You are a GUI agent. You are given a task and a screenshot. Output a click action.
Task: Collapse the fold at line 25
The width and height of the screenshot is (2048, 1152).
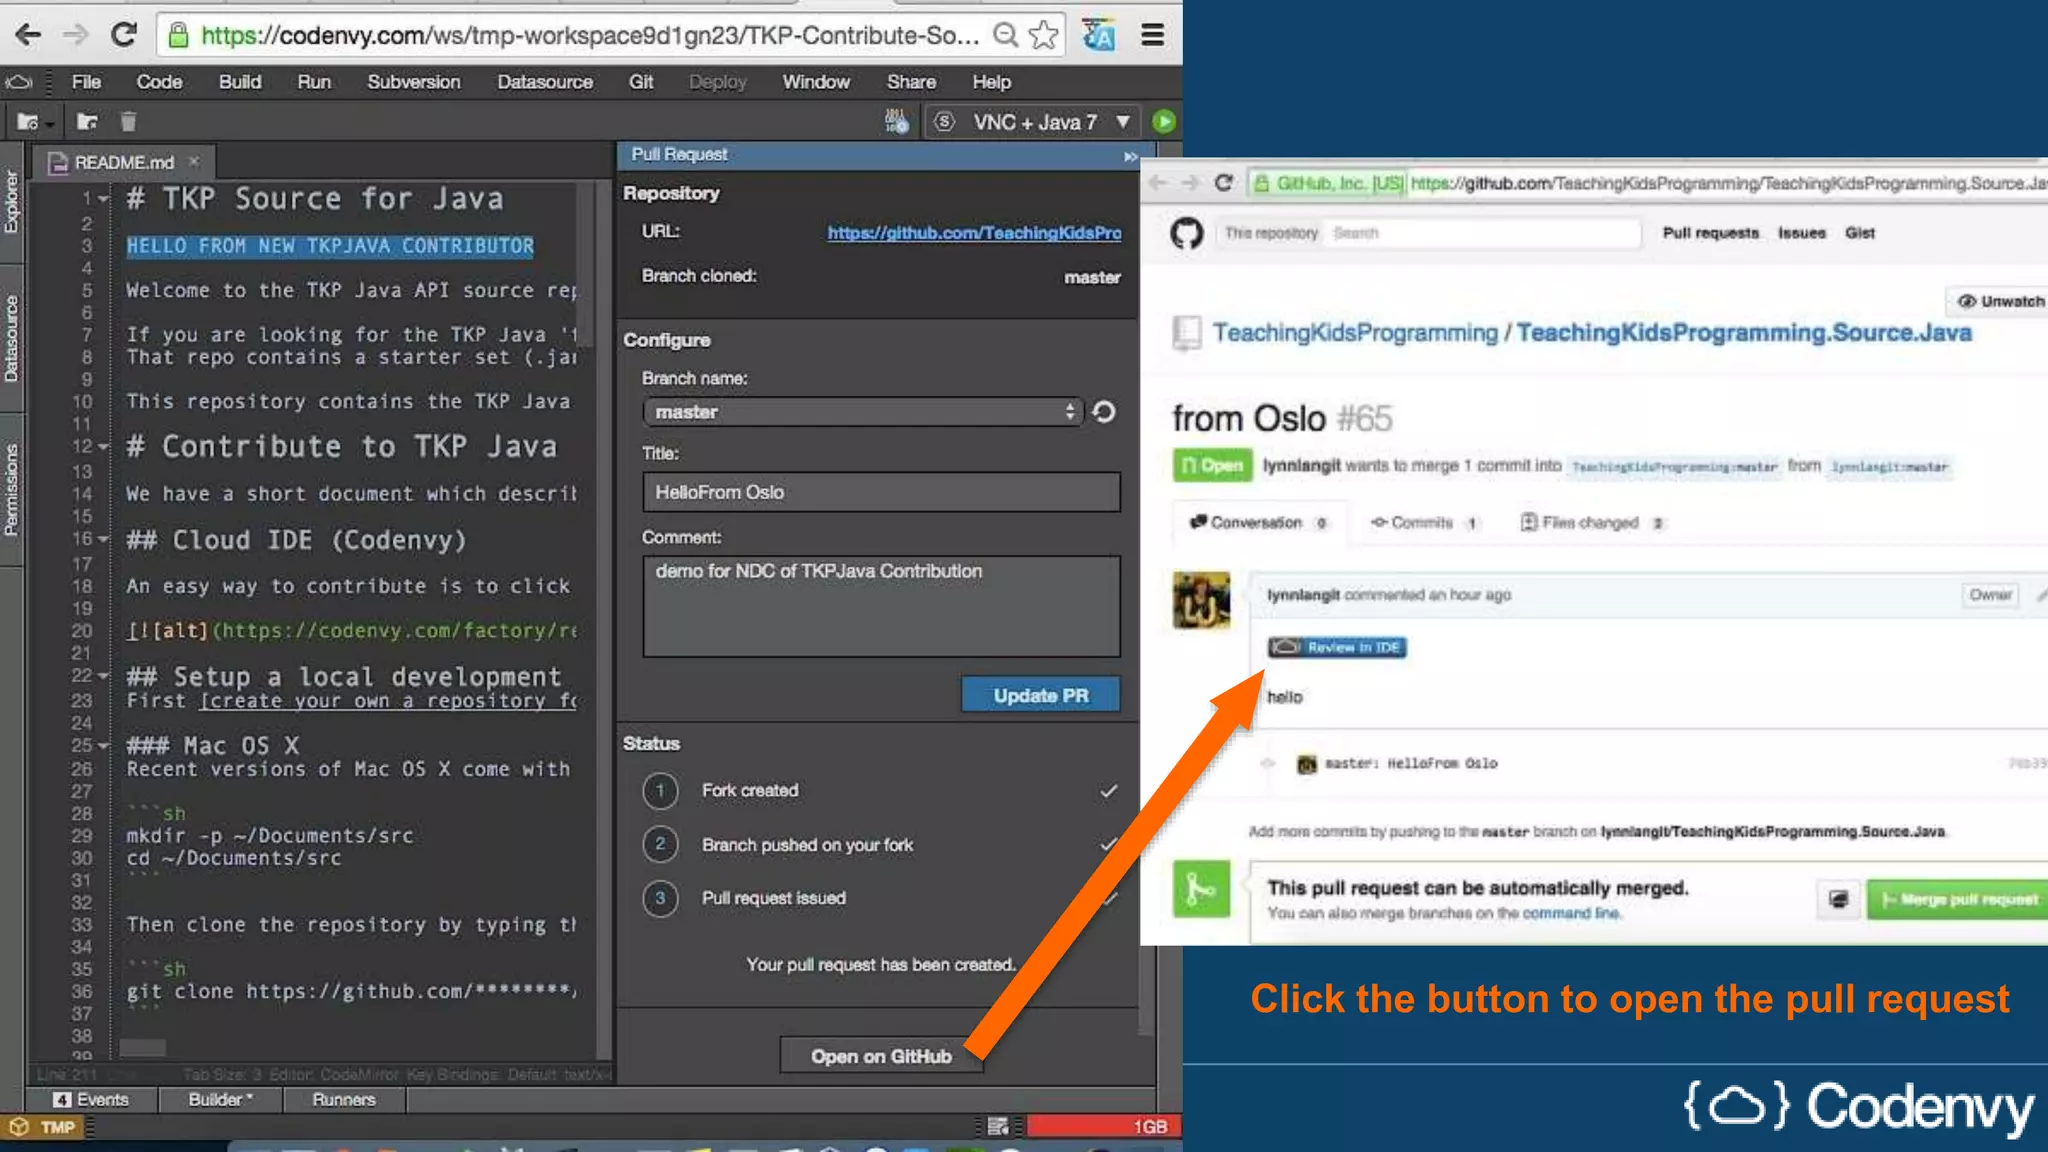click(103, 746)
